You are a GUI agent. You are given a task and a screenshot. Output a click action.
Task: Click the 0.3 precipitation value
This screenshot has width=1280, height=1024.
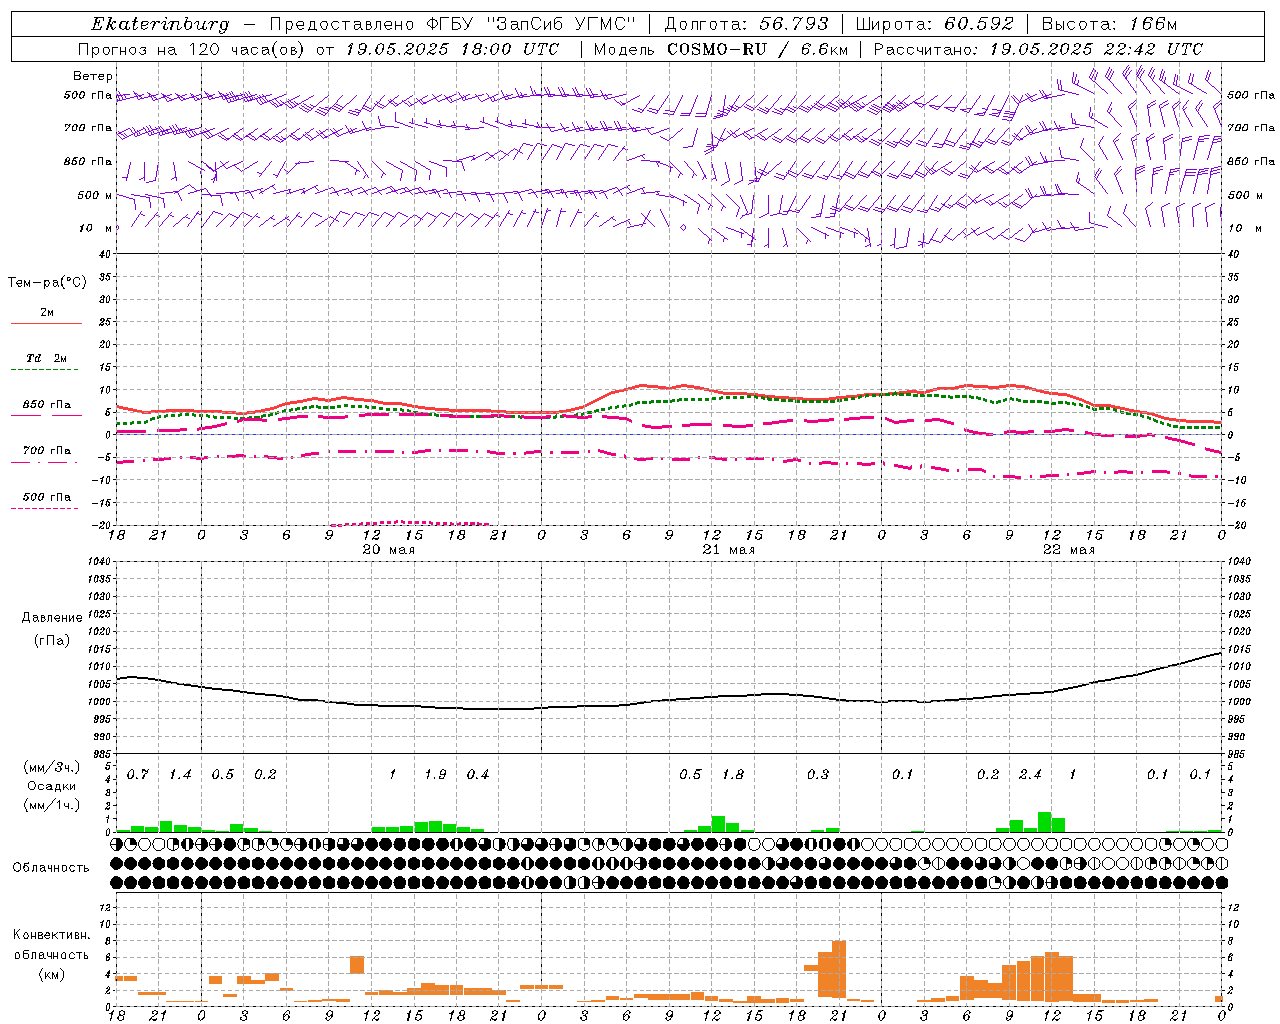tap(818, 775)
